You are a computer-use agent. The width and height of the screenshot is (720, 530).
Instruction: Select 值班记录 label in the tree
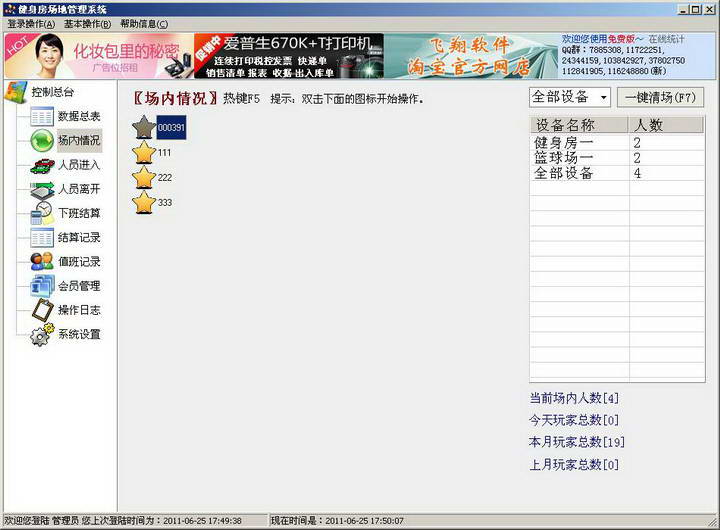79,261
